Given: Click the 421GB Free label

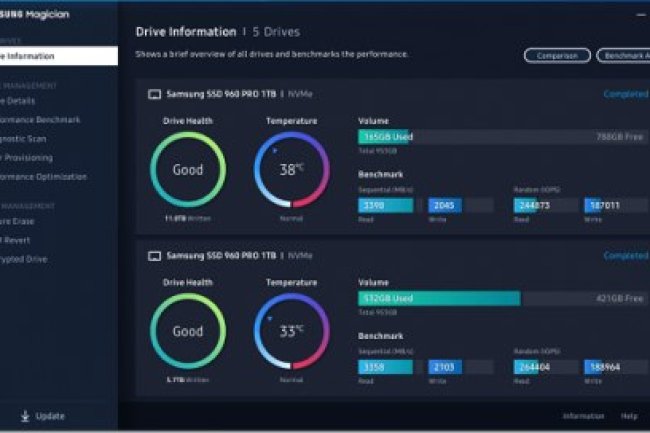Looking at the screenshot, I should pyautogui.click(x=619, y=298).
